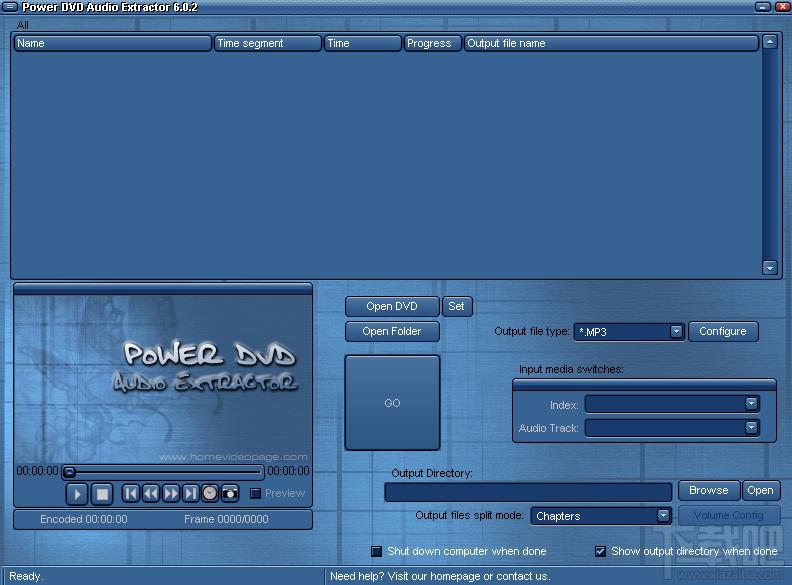Click the preview seek slider handle

70,472
